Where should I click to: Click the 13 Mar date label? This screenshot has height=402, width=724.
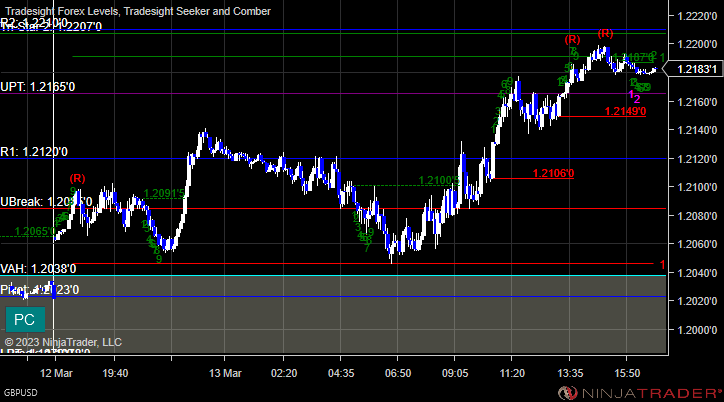[225, 373]
